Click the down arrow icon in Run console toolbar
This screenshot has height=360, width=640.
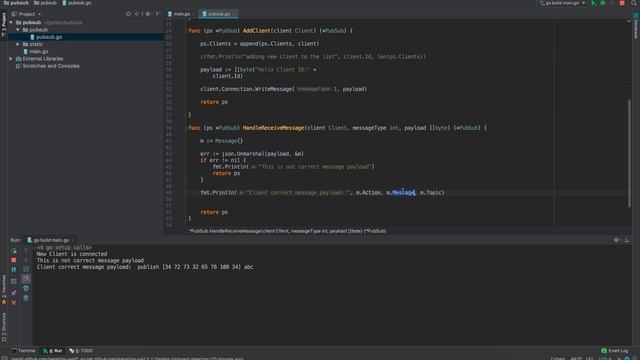coord(26,260)
